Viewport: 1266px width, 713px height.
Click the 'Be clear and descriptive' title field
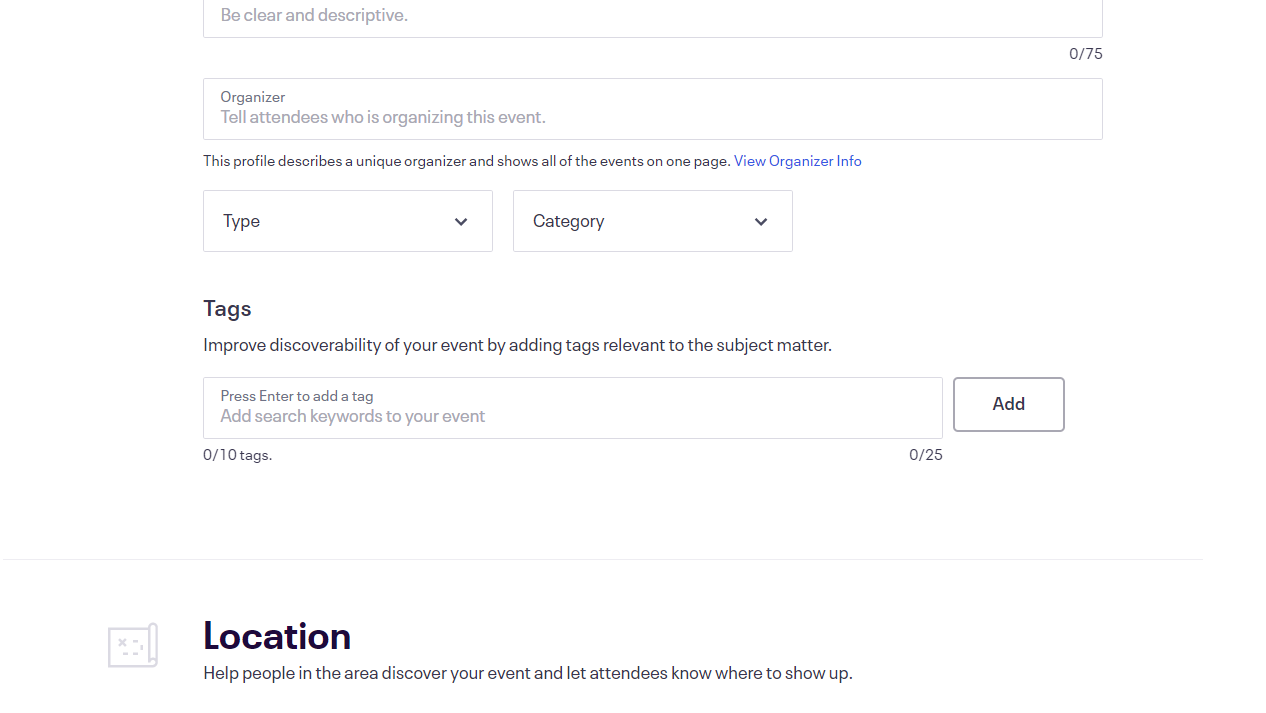(x=652, y=16)
